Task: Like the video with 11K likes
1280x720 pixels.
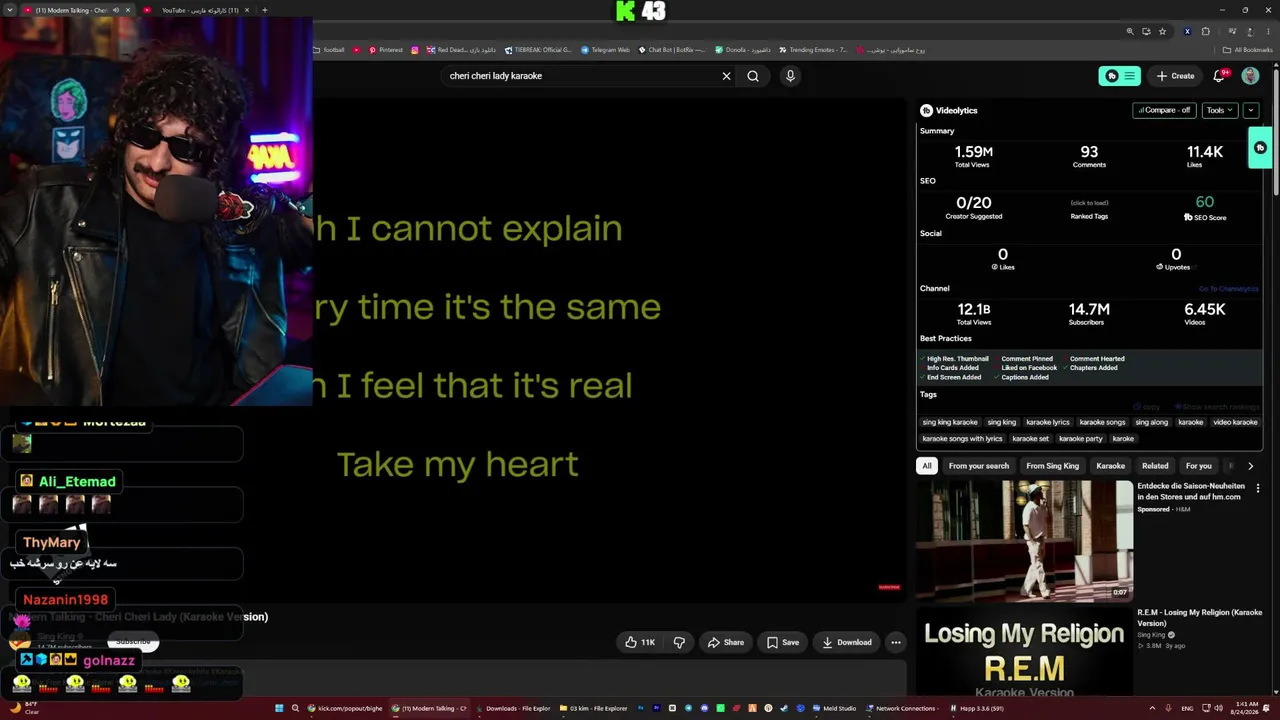Action: [640, 642]
